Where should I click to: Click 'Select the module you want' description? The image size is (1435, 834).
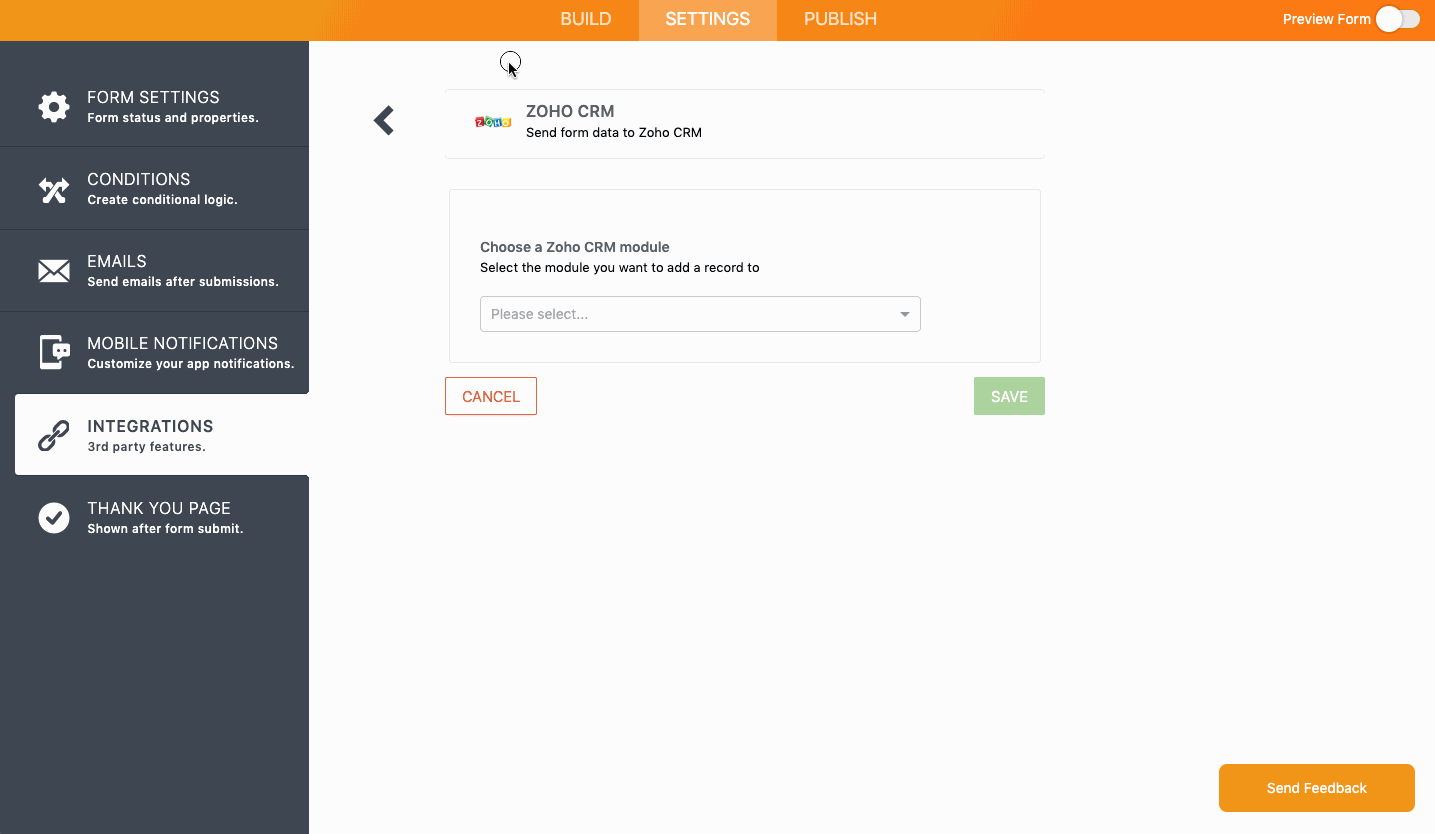(620, 268)
